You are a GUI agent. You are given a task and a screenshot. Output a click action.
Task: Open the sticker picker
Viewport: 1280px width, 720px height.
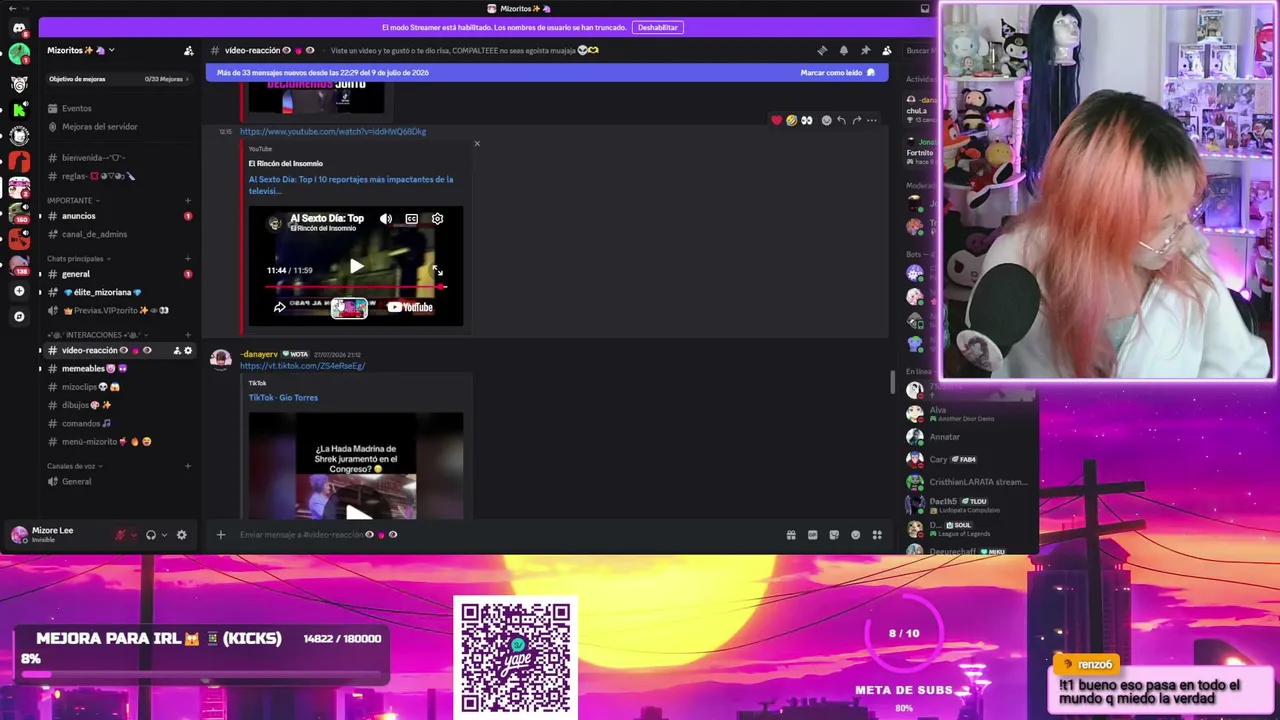pyautogui.click(x=834, y=535)
